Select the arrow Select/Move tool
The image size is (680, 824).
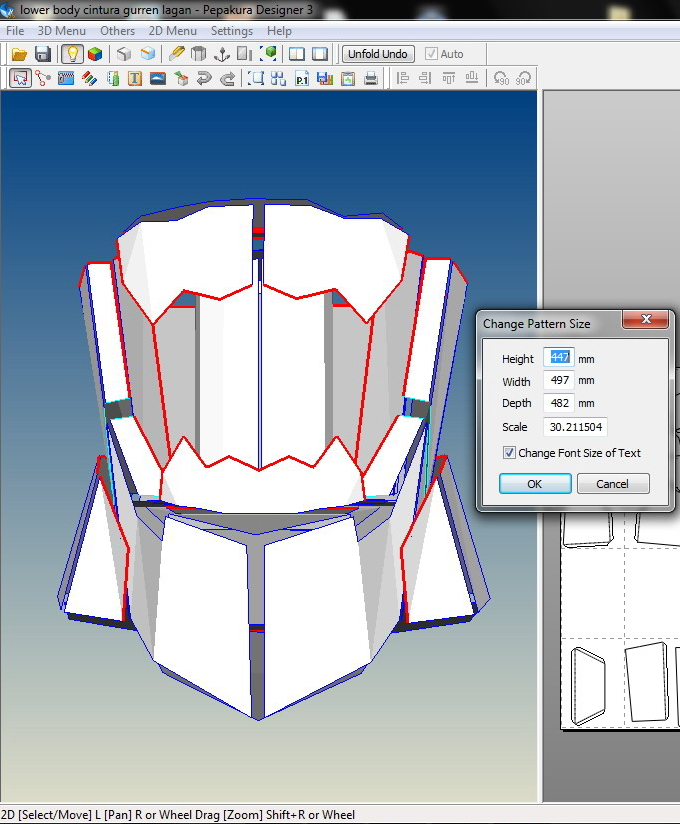tap(19, 78)
